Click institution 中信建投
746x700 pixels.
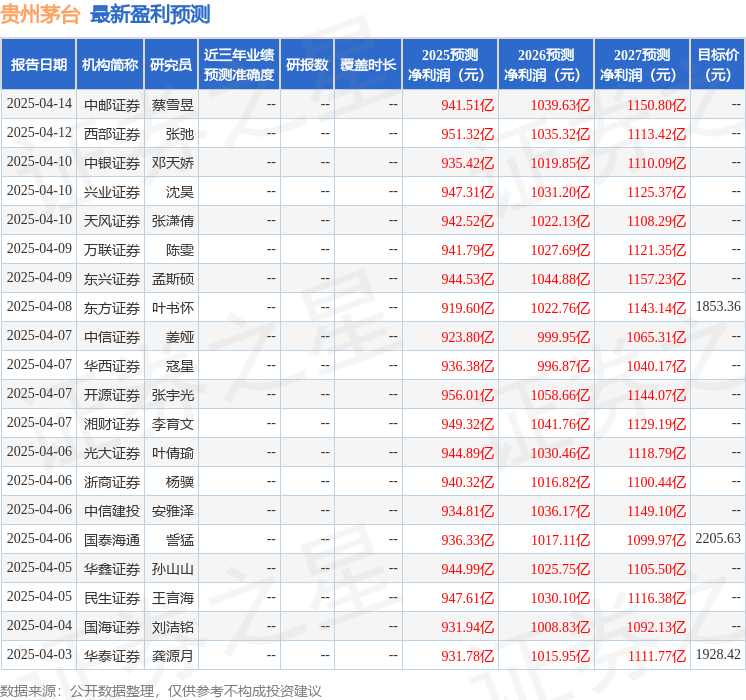[112, 511]
